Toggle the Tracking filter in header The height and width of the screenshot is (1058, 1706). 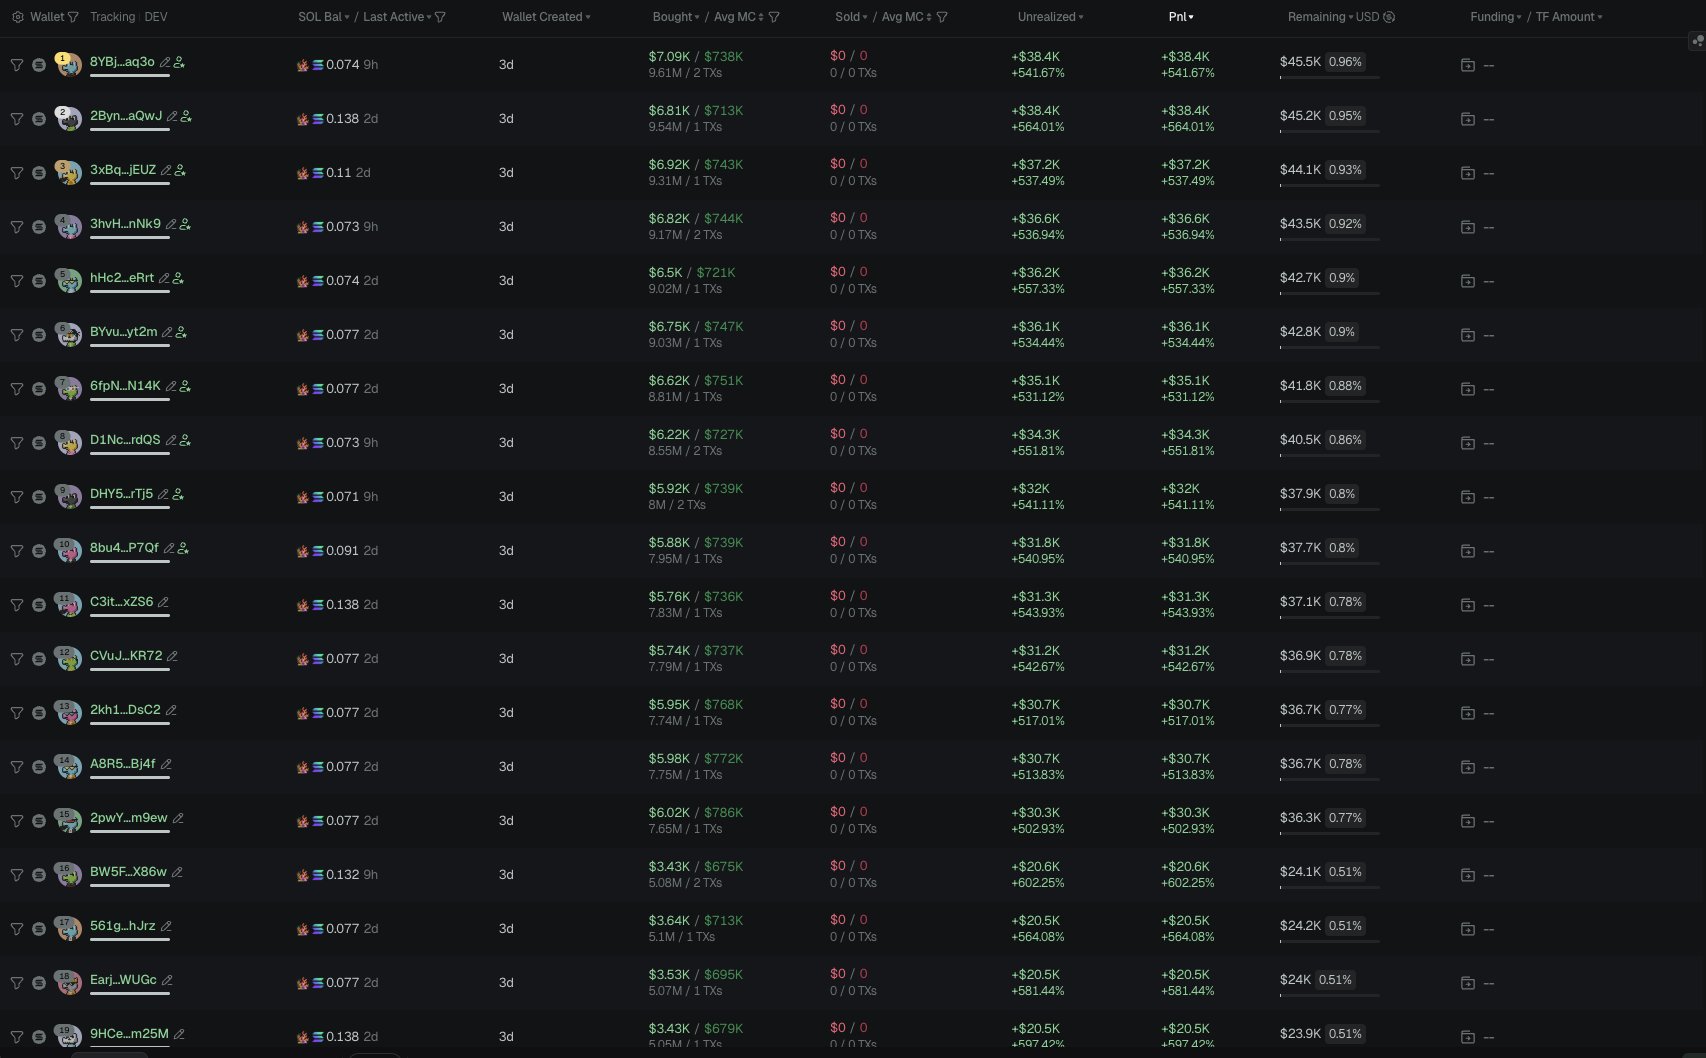coord(112,17)
